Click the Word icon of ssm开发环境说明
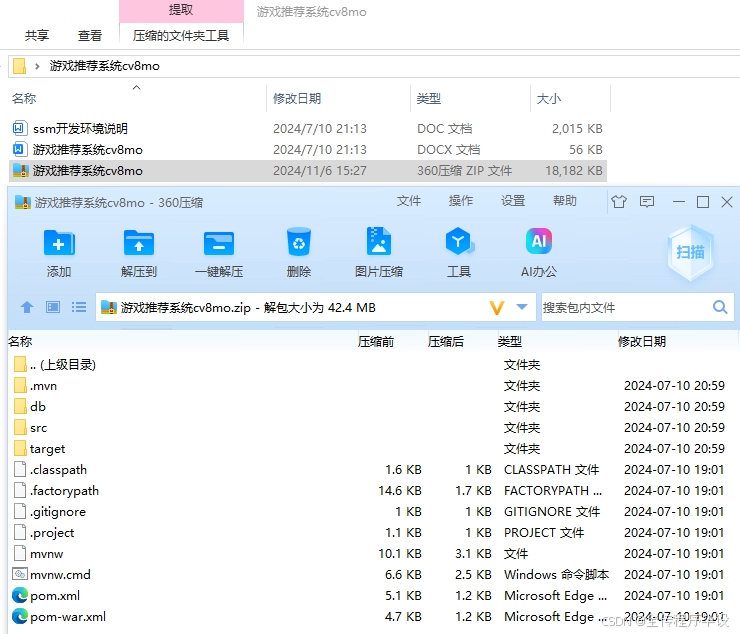Screen dimensions: 740x634 click(18, 128)
